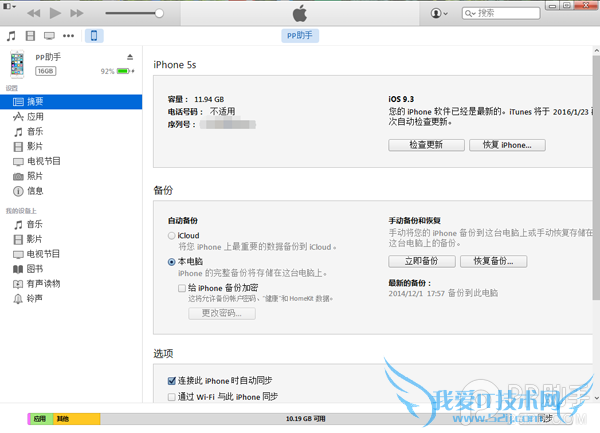Click the play button
Image resolution: width=600 pixels, height=433 pixels.
[55, 13]
